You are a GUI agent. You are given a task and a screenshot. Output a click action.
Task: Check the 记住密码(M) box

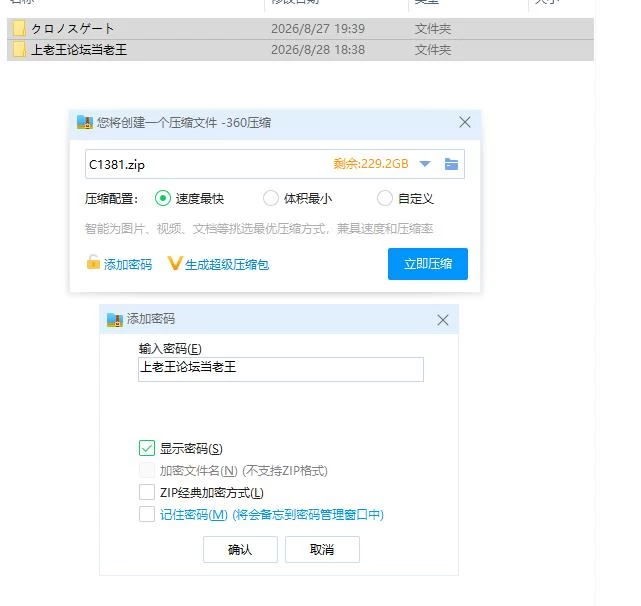[x=147, y=514]
